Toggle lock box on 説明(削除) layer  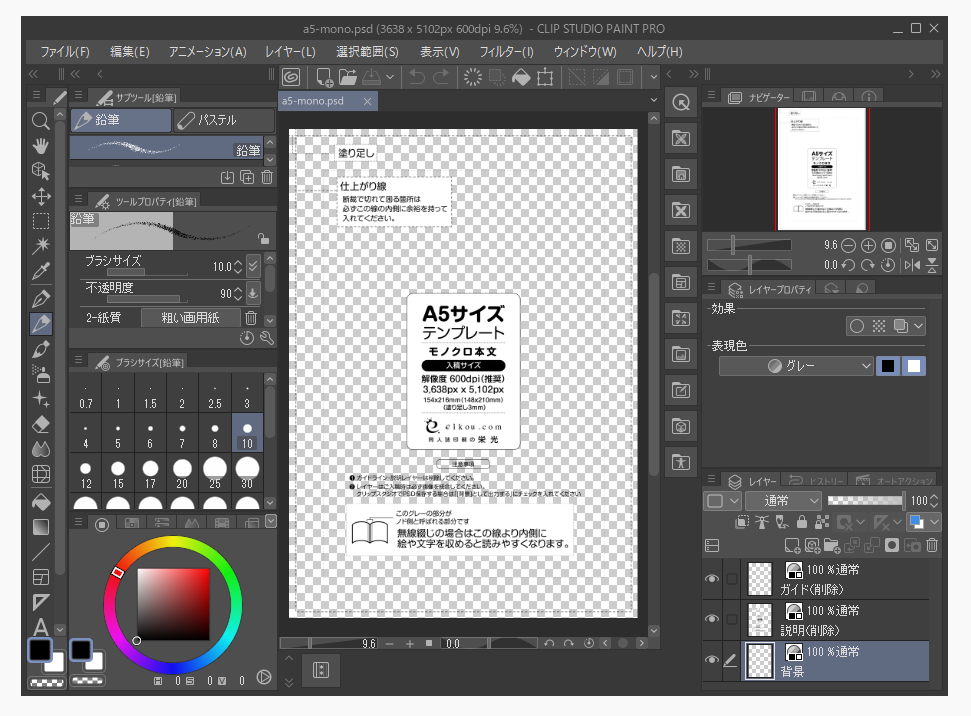pyautogui.click(x=731, y=619)
